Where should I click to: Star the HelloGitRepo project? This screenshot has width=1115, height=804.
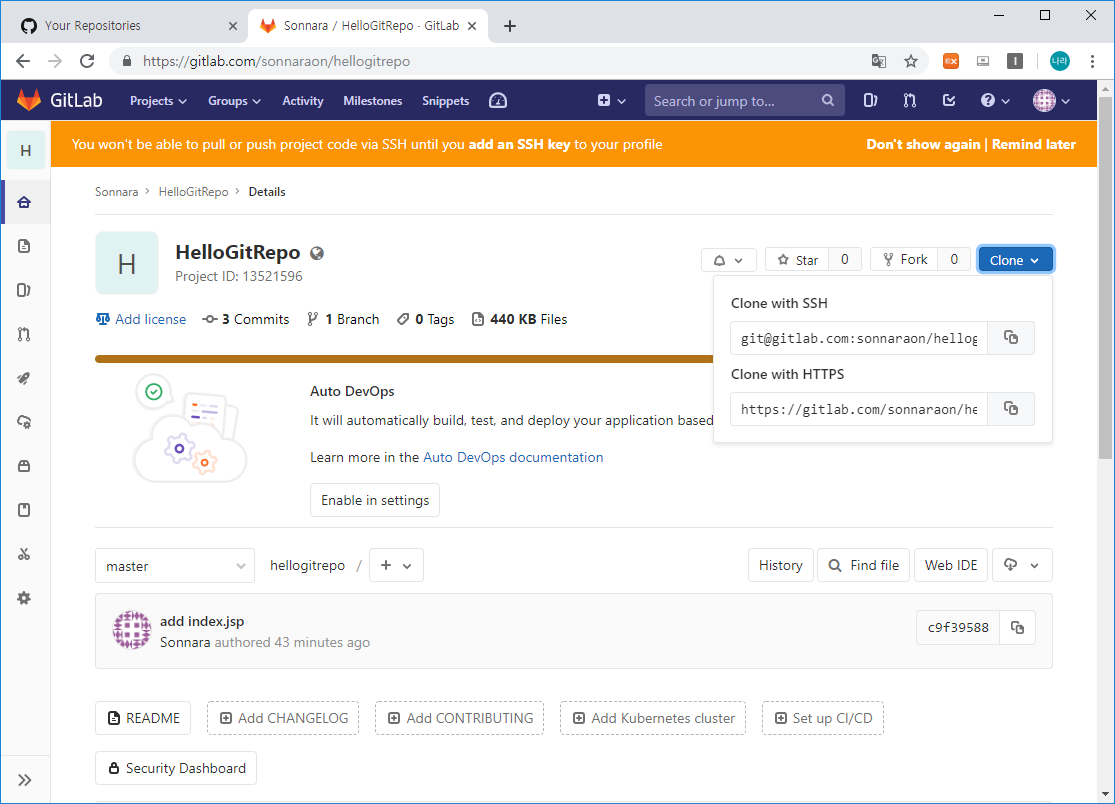pyautogui.click(x=797, y=260)
